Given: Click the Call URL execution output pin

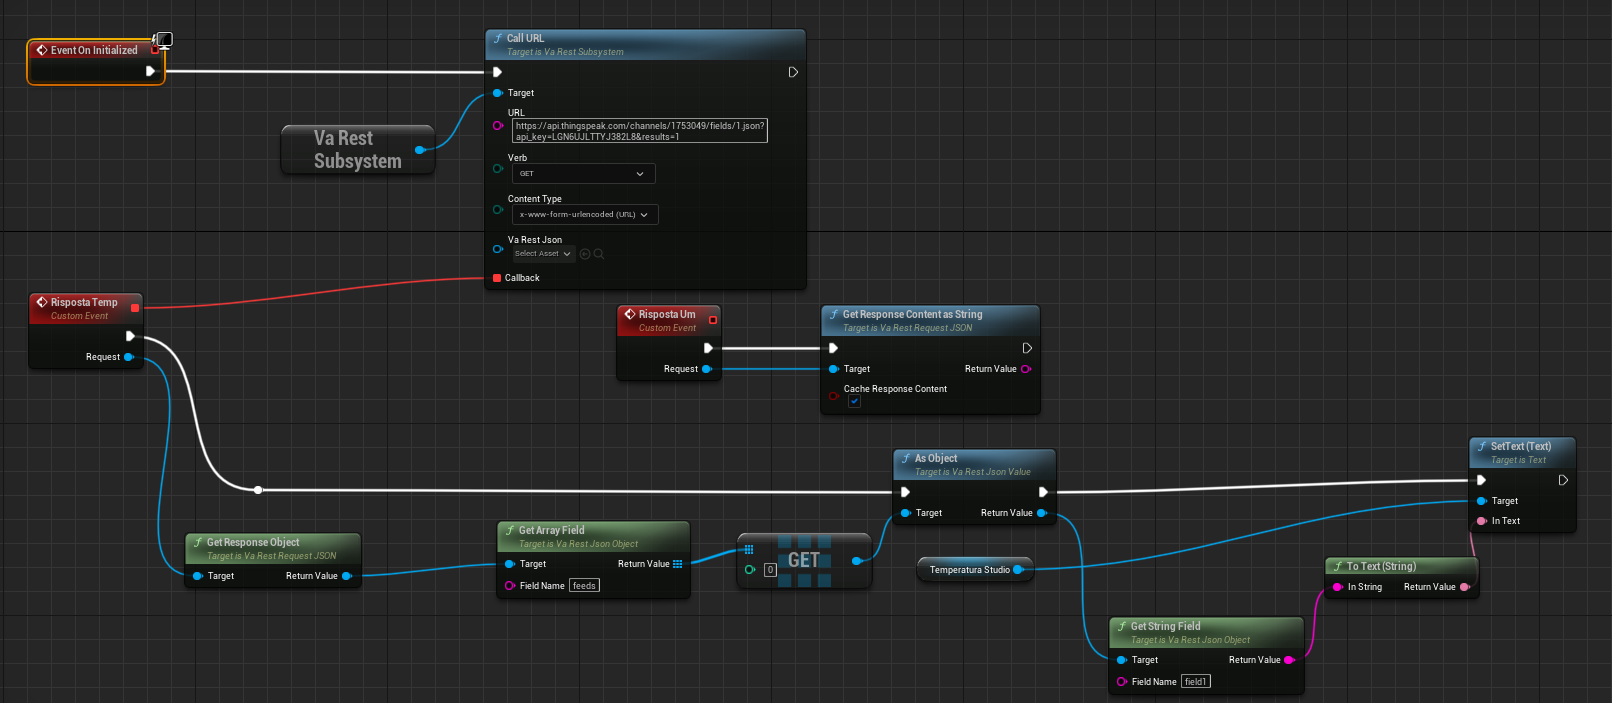Looking at the screenshot, I should (x=793, y=72).
